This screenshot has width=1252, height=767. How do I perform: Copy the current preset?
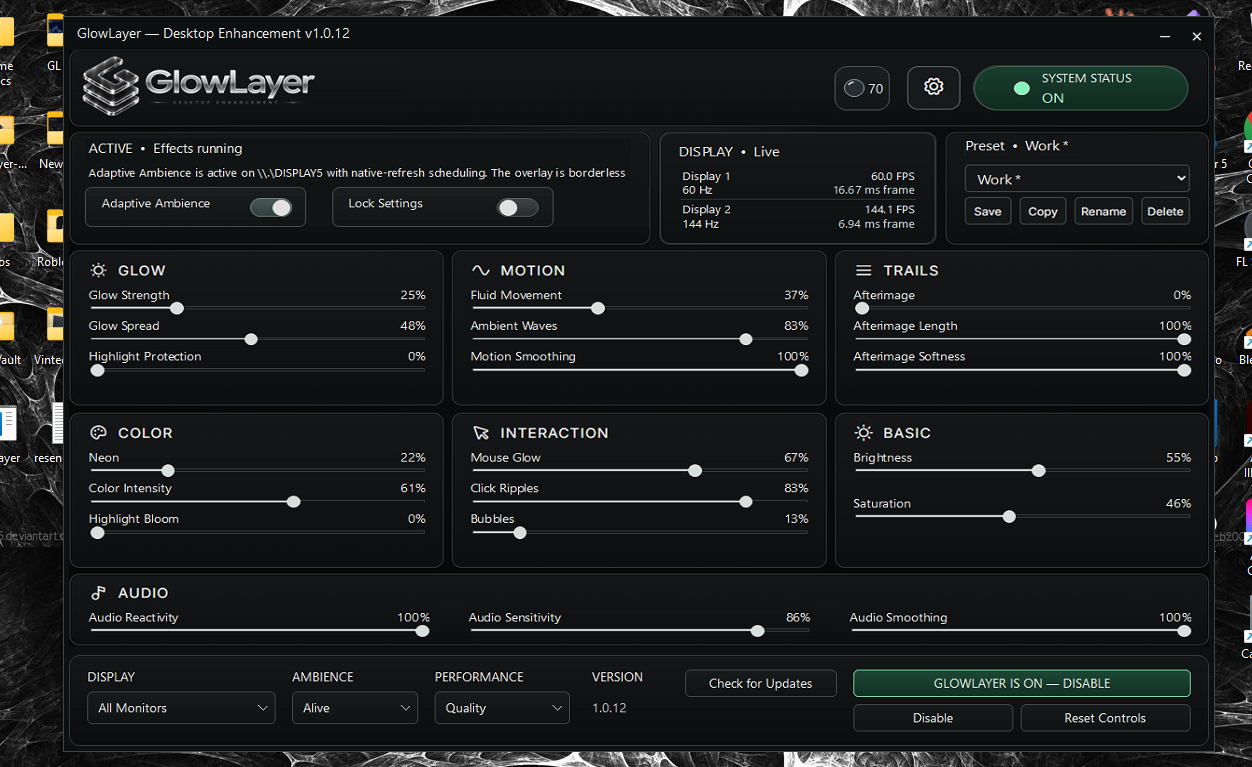[1043, 211]
